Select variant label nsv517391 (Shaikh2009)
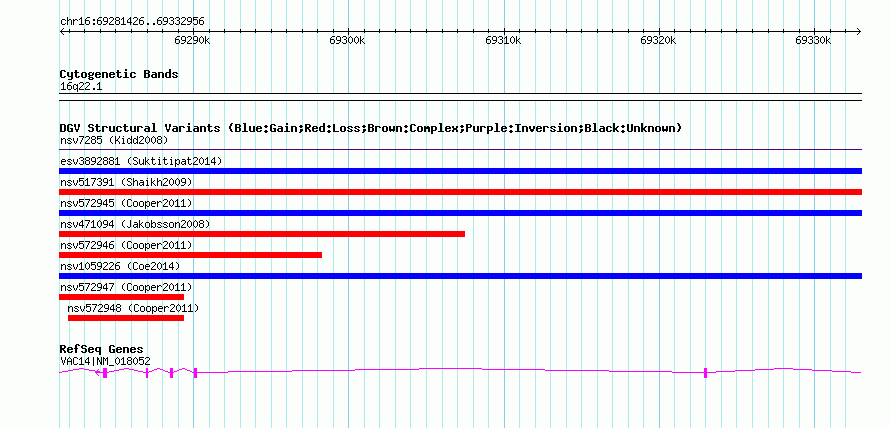Screen dimensions: 890x428 coord(126,182)
